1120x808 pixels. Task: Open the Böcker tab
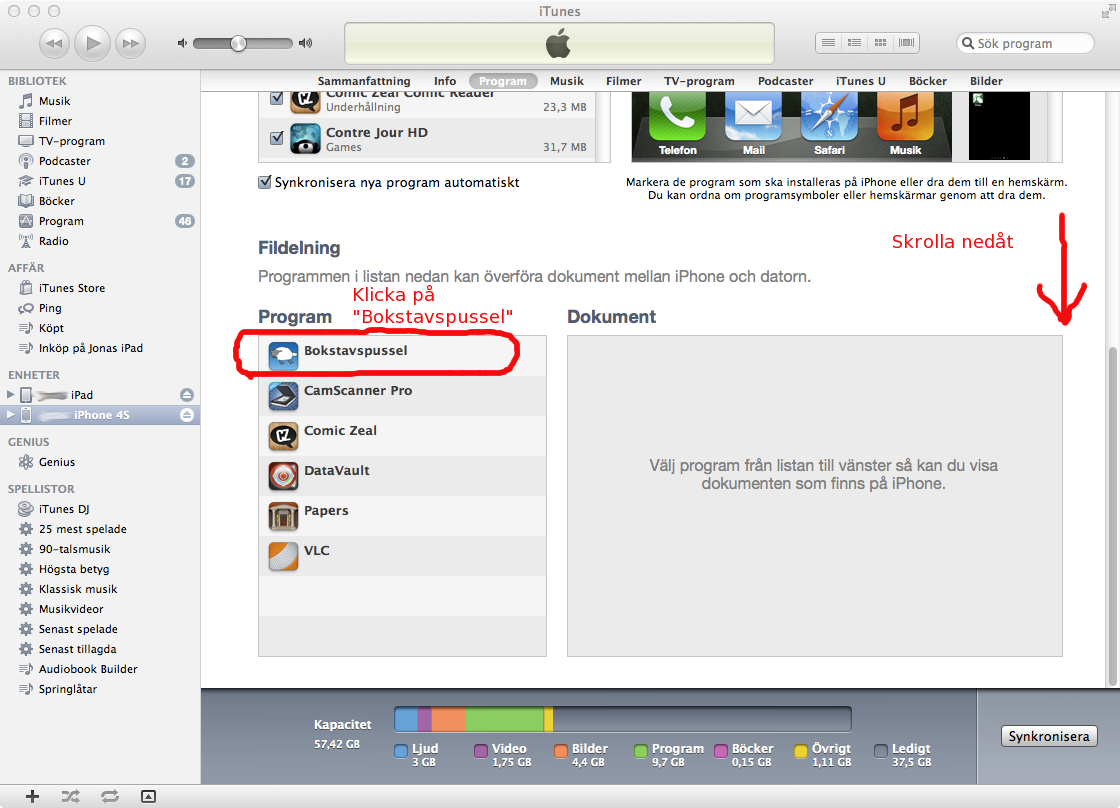tap(928, 81)
